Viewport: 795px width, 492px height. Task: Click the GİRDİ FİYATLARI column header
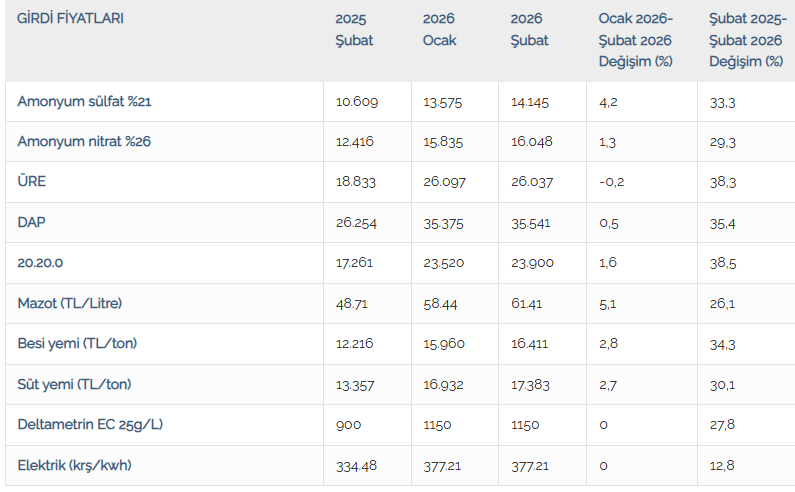[x=71, y=19]
